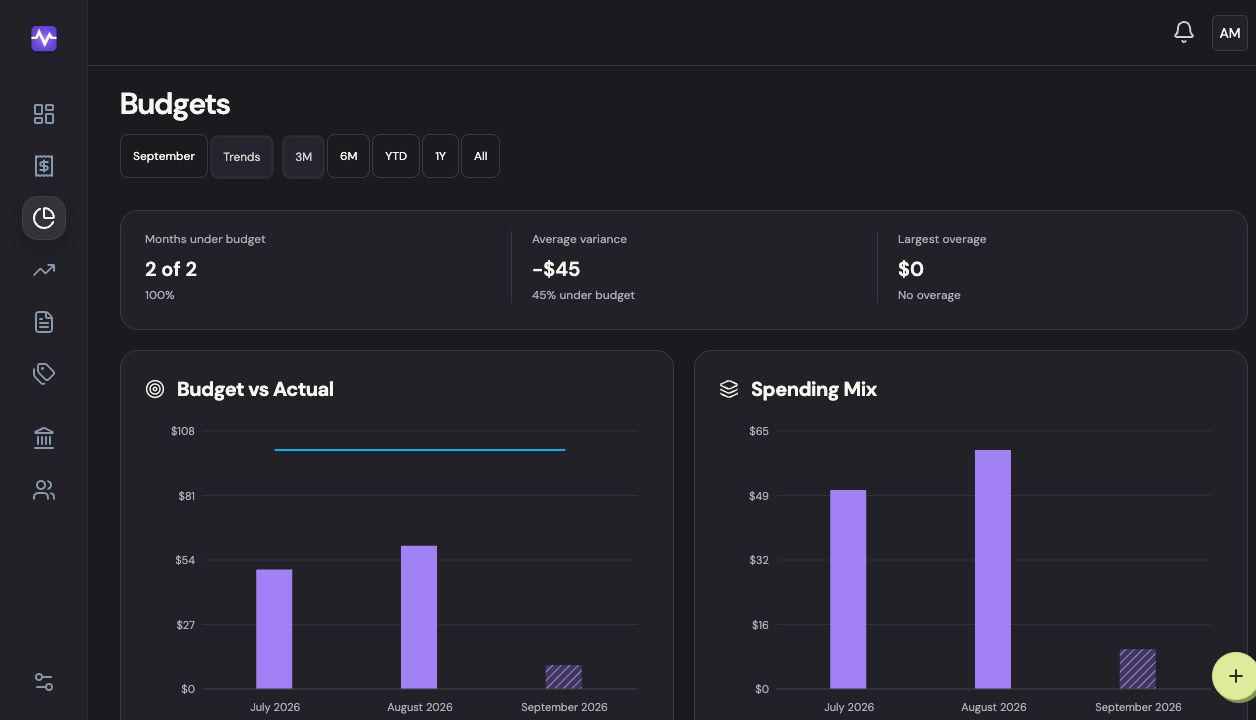Open the transactions receipt icon in sidebar

44,166
